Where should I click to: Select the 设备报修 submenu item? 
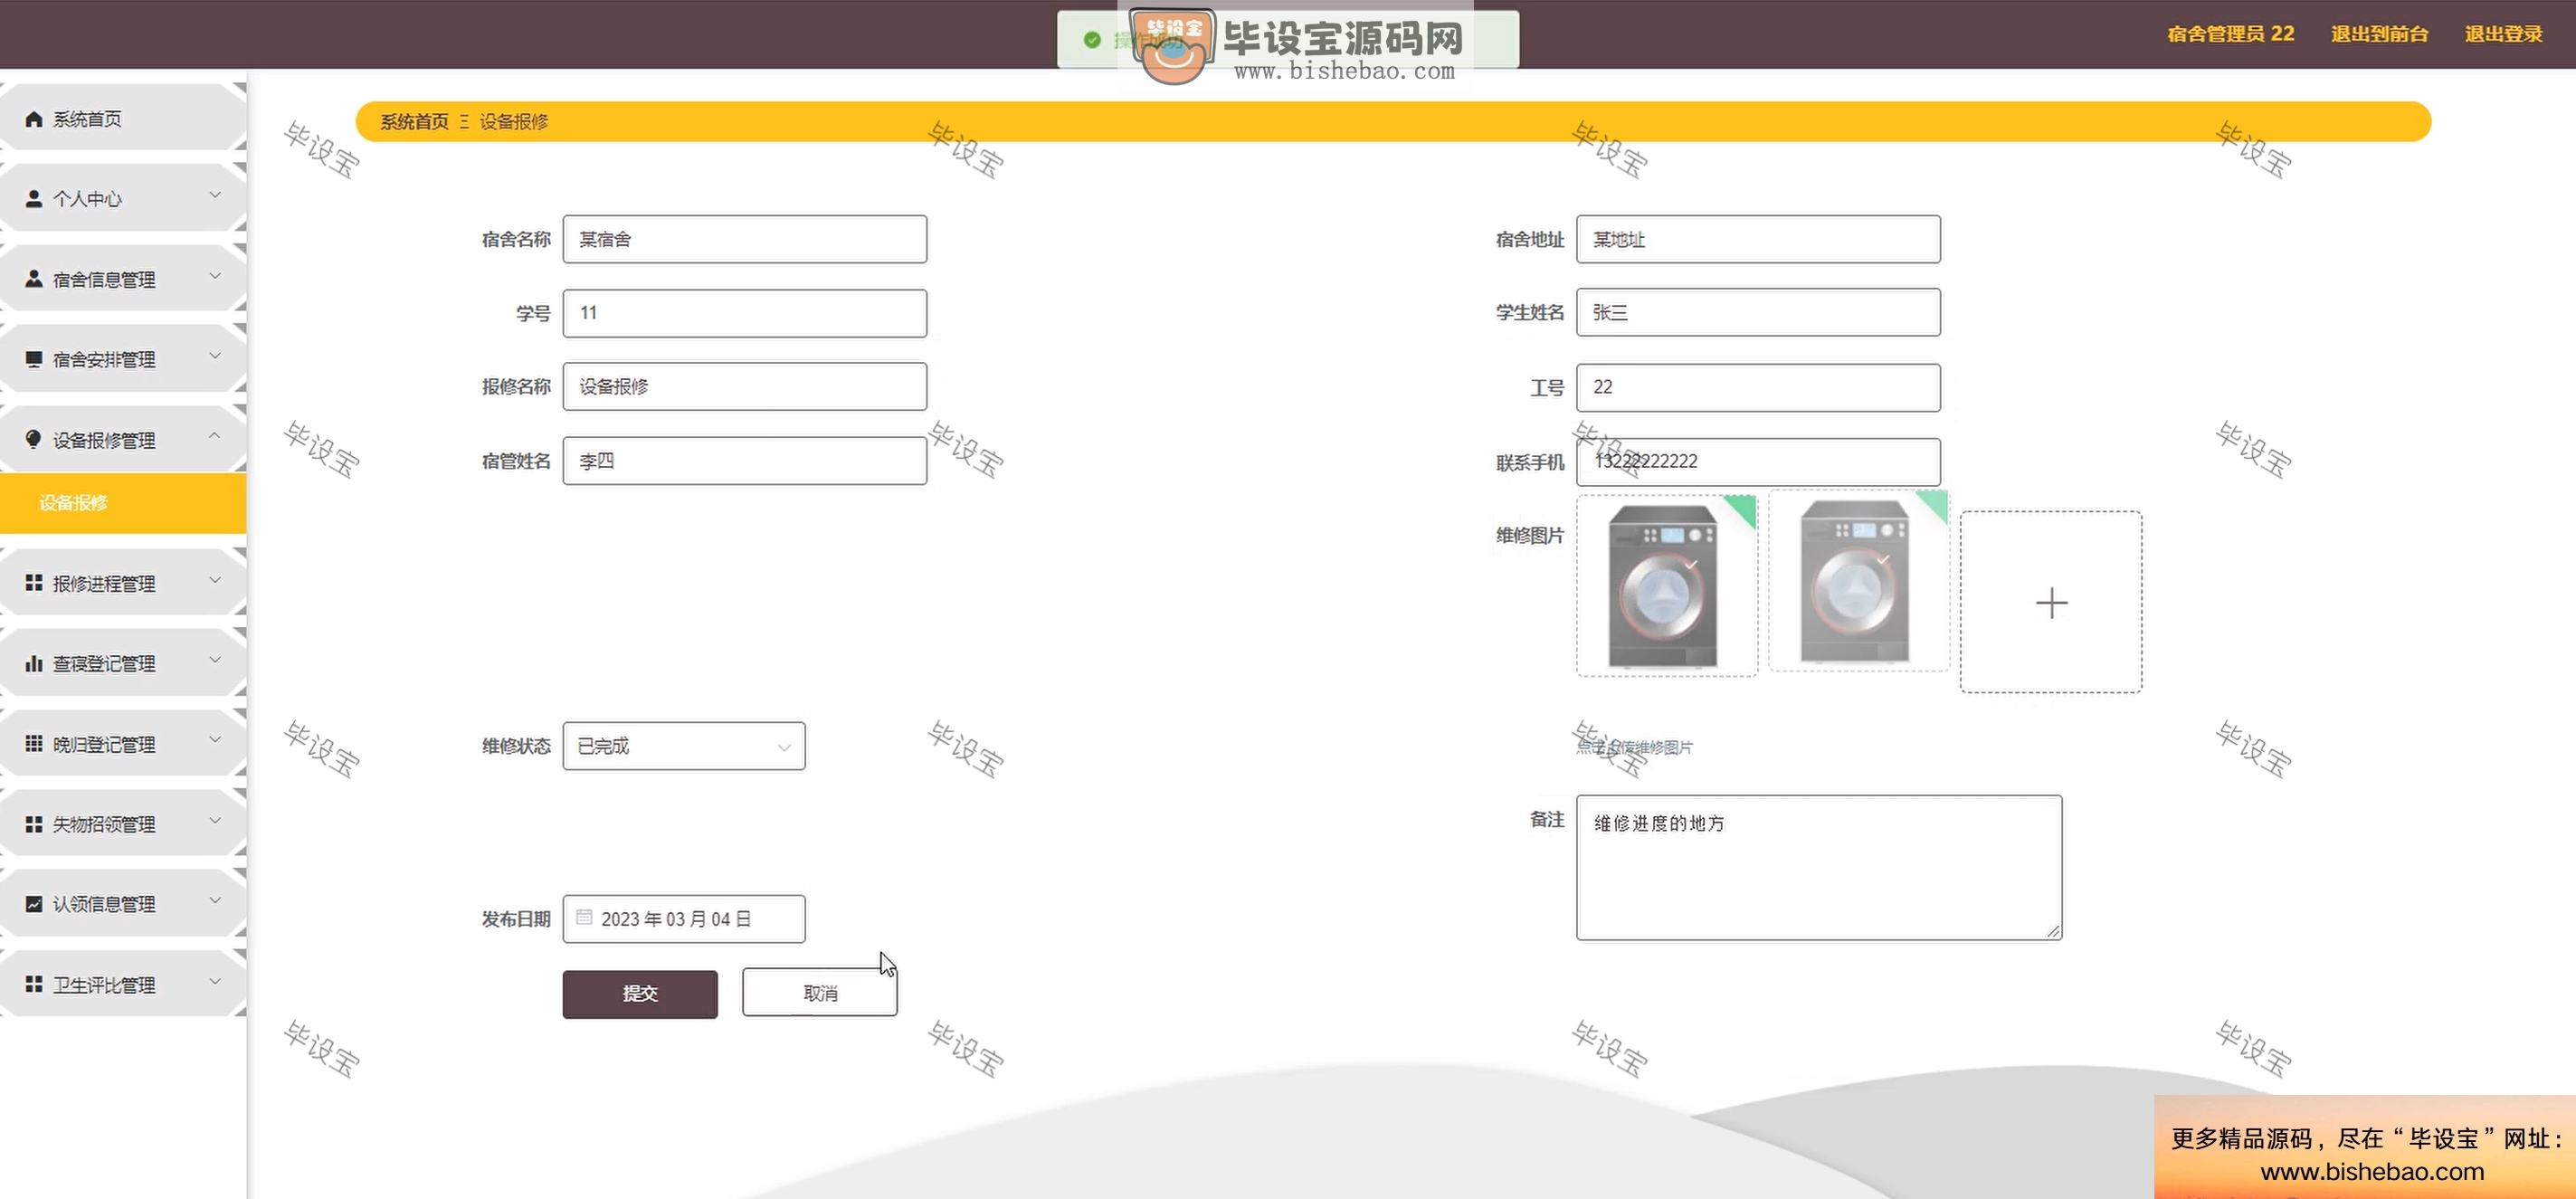[x=74, y=502]
